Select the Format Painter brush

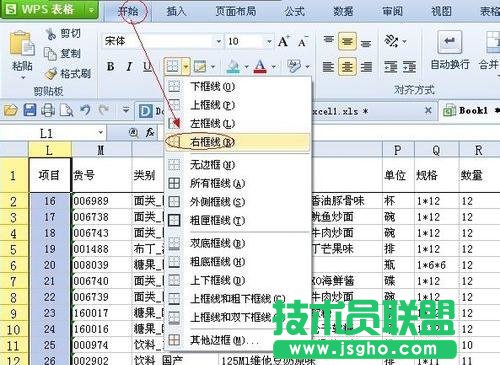pos(51,74)
